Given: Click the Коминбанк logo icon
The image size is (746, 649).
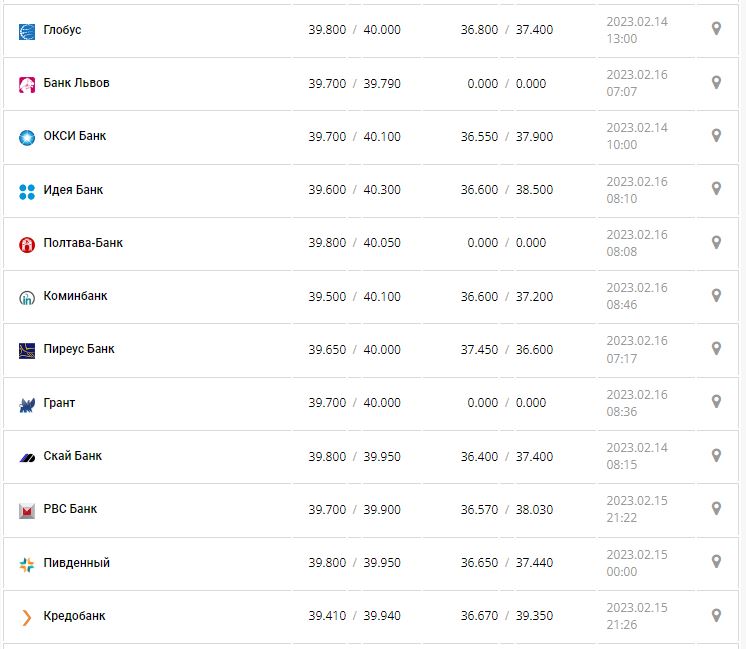Looking at the screenshot, I should click(x=27, y=297).
